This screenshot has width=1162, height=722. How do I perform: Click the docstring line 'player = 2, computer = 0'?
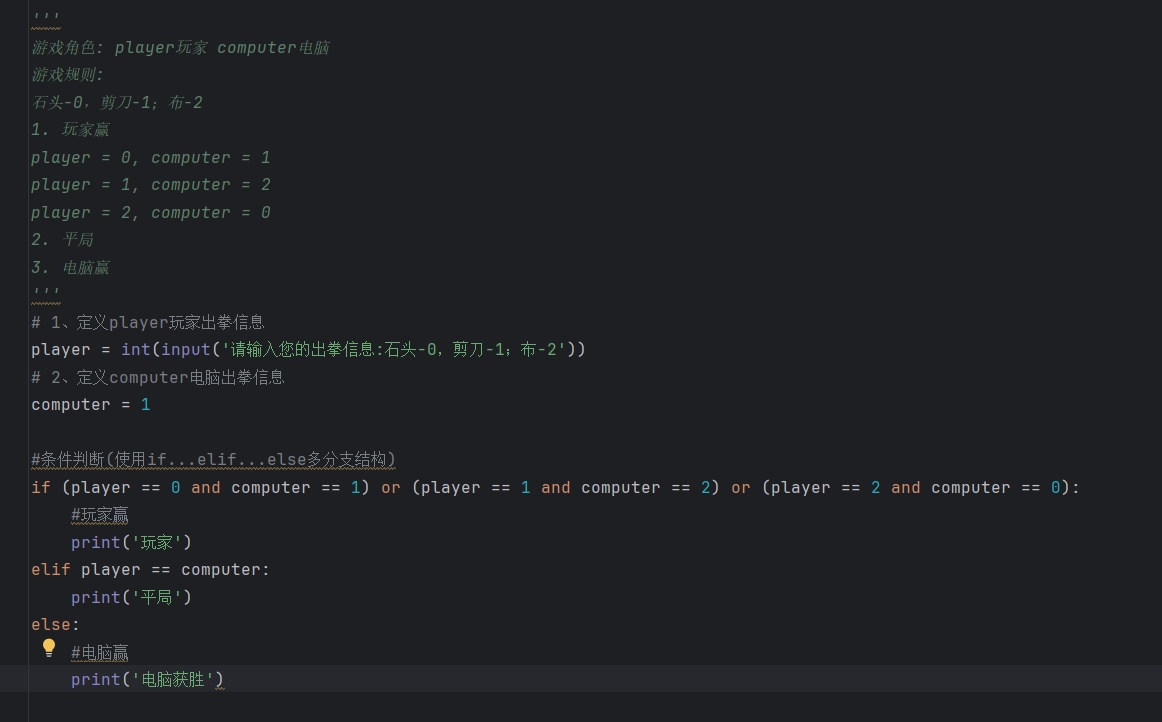tap(150, 213)
